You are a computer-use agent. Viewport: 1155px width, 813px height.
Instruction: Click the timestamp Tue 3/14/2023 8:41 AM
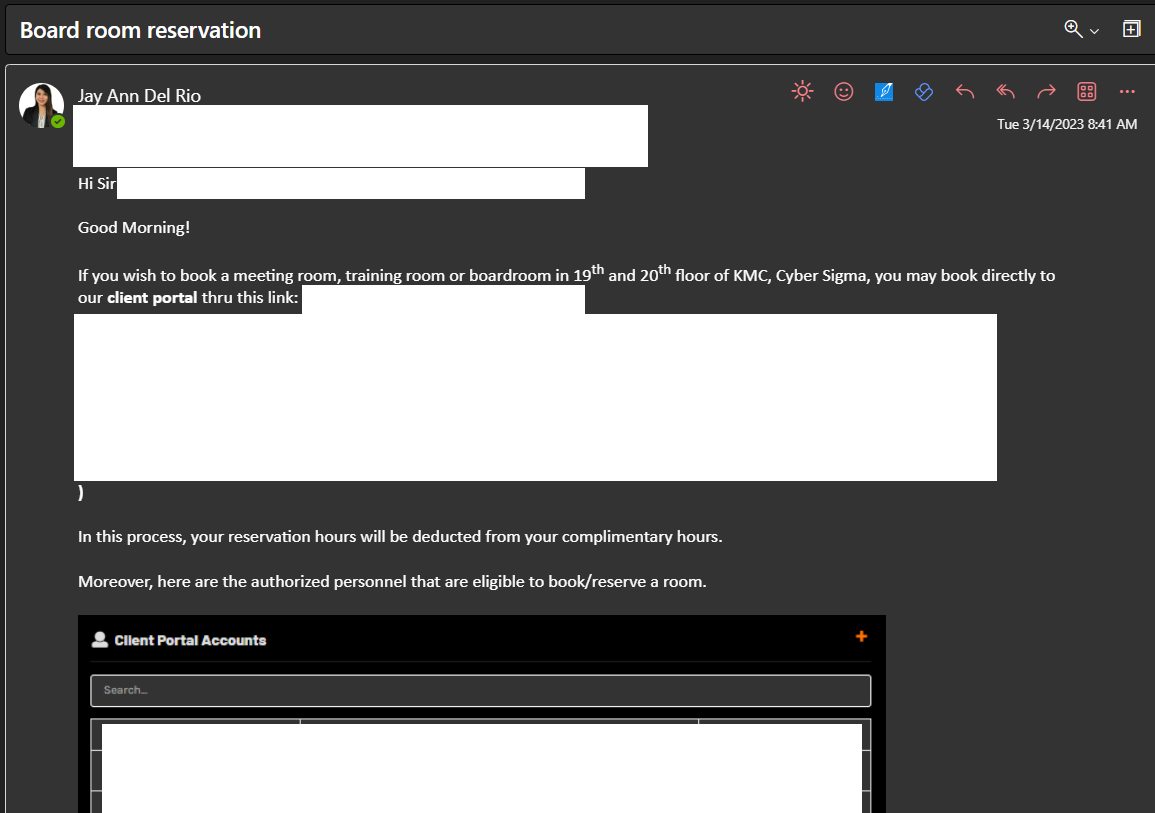[x=1067, y=124]
